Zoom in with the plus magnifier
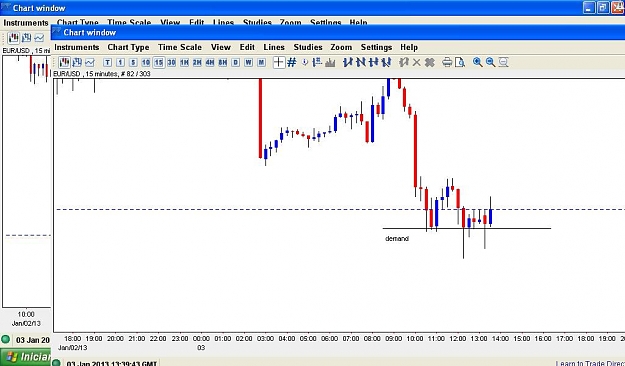Screen dimensions: 625x366 tap(478, 62)
